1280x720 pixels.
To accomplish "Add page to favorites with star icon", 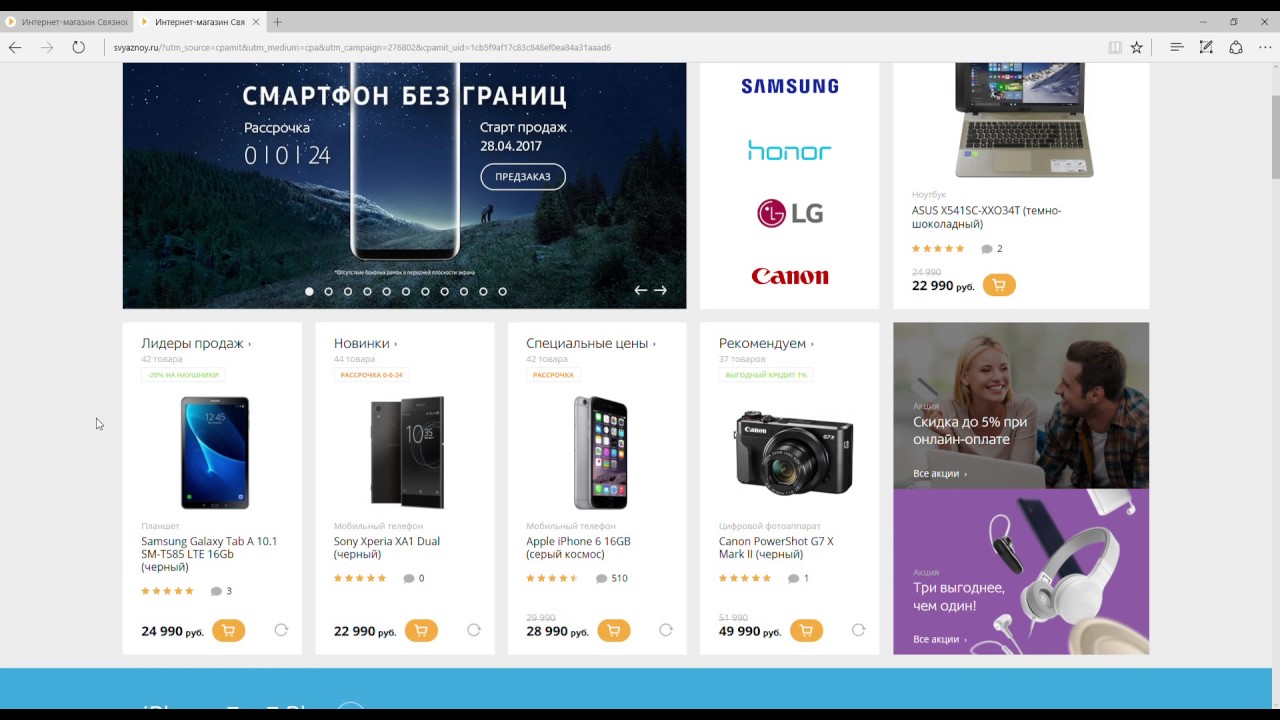I will click(x=1136, y=47).
